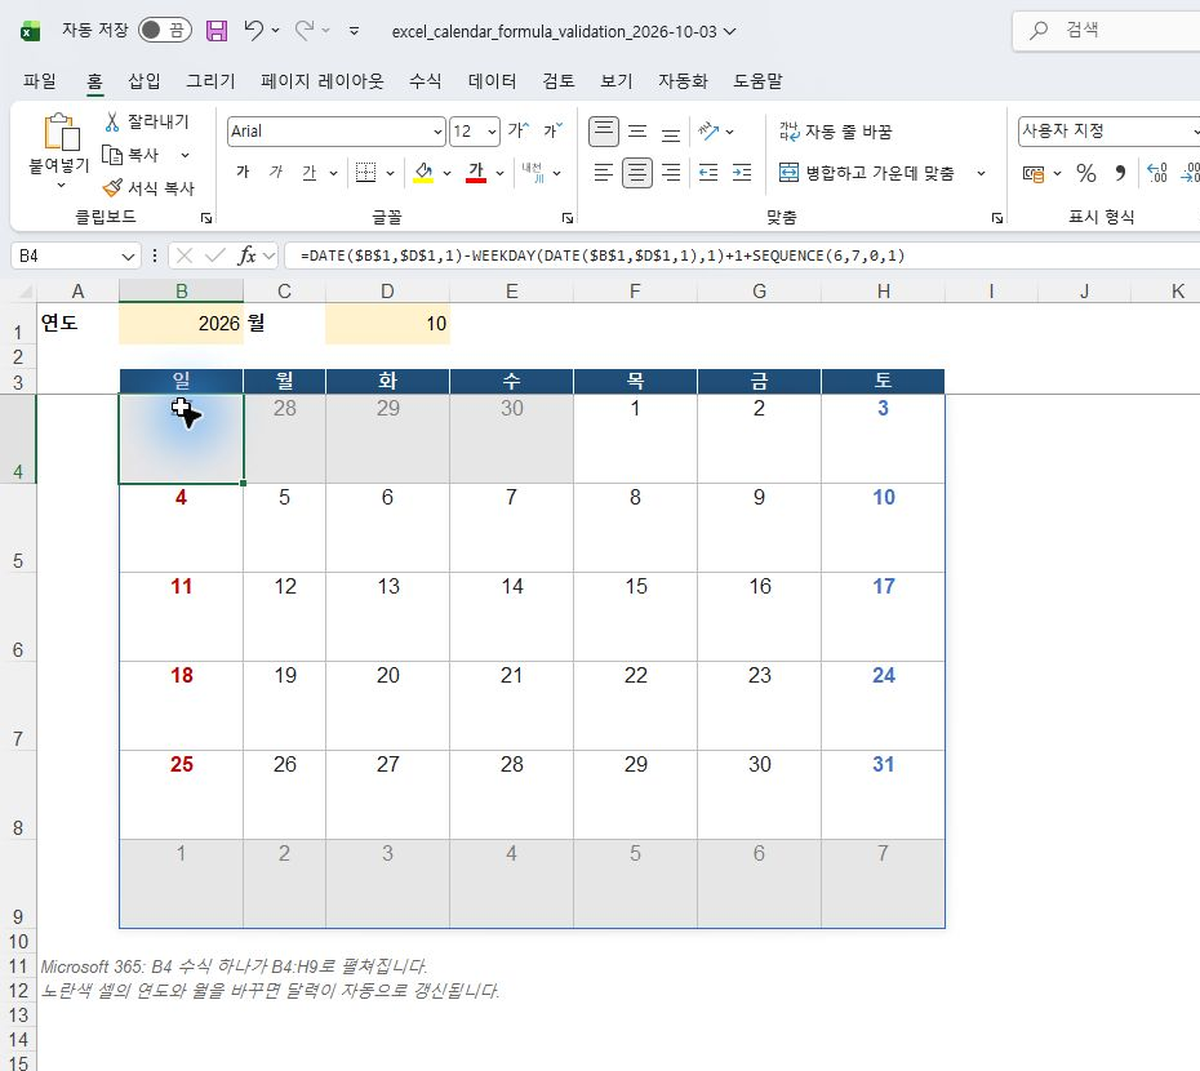This screenshot has height=1071, width=1200.
Task: Select the calendar cell showing 15
Action: point(635,617)
